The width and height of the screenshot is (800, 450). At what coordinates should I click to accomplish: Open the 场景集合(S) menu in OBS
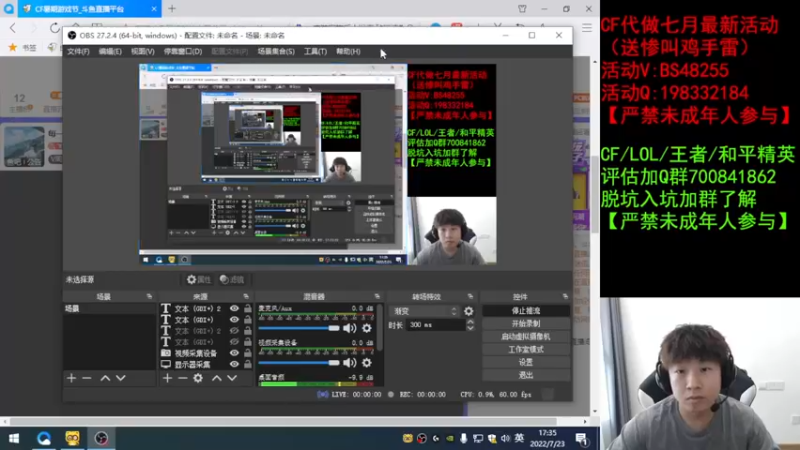[276, 52]
